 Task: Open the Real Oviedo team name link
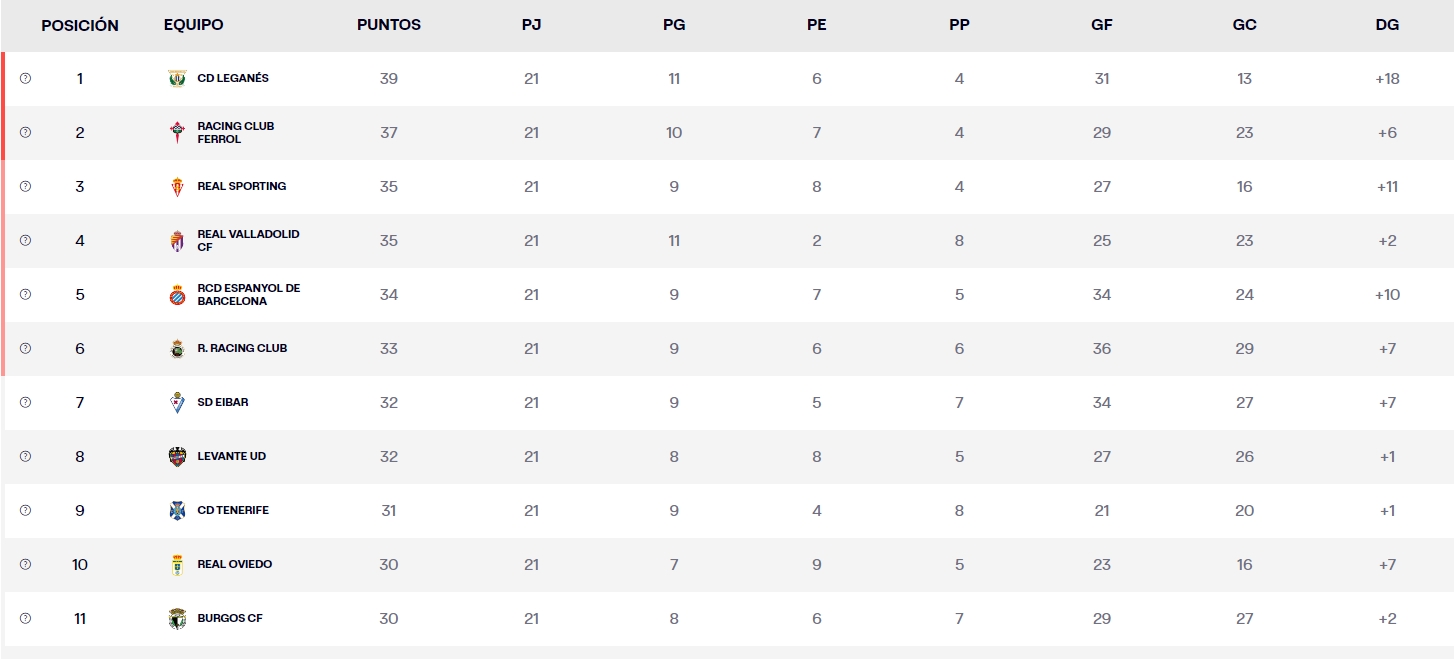235,564
